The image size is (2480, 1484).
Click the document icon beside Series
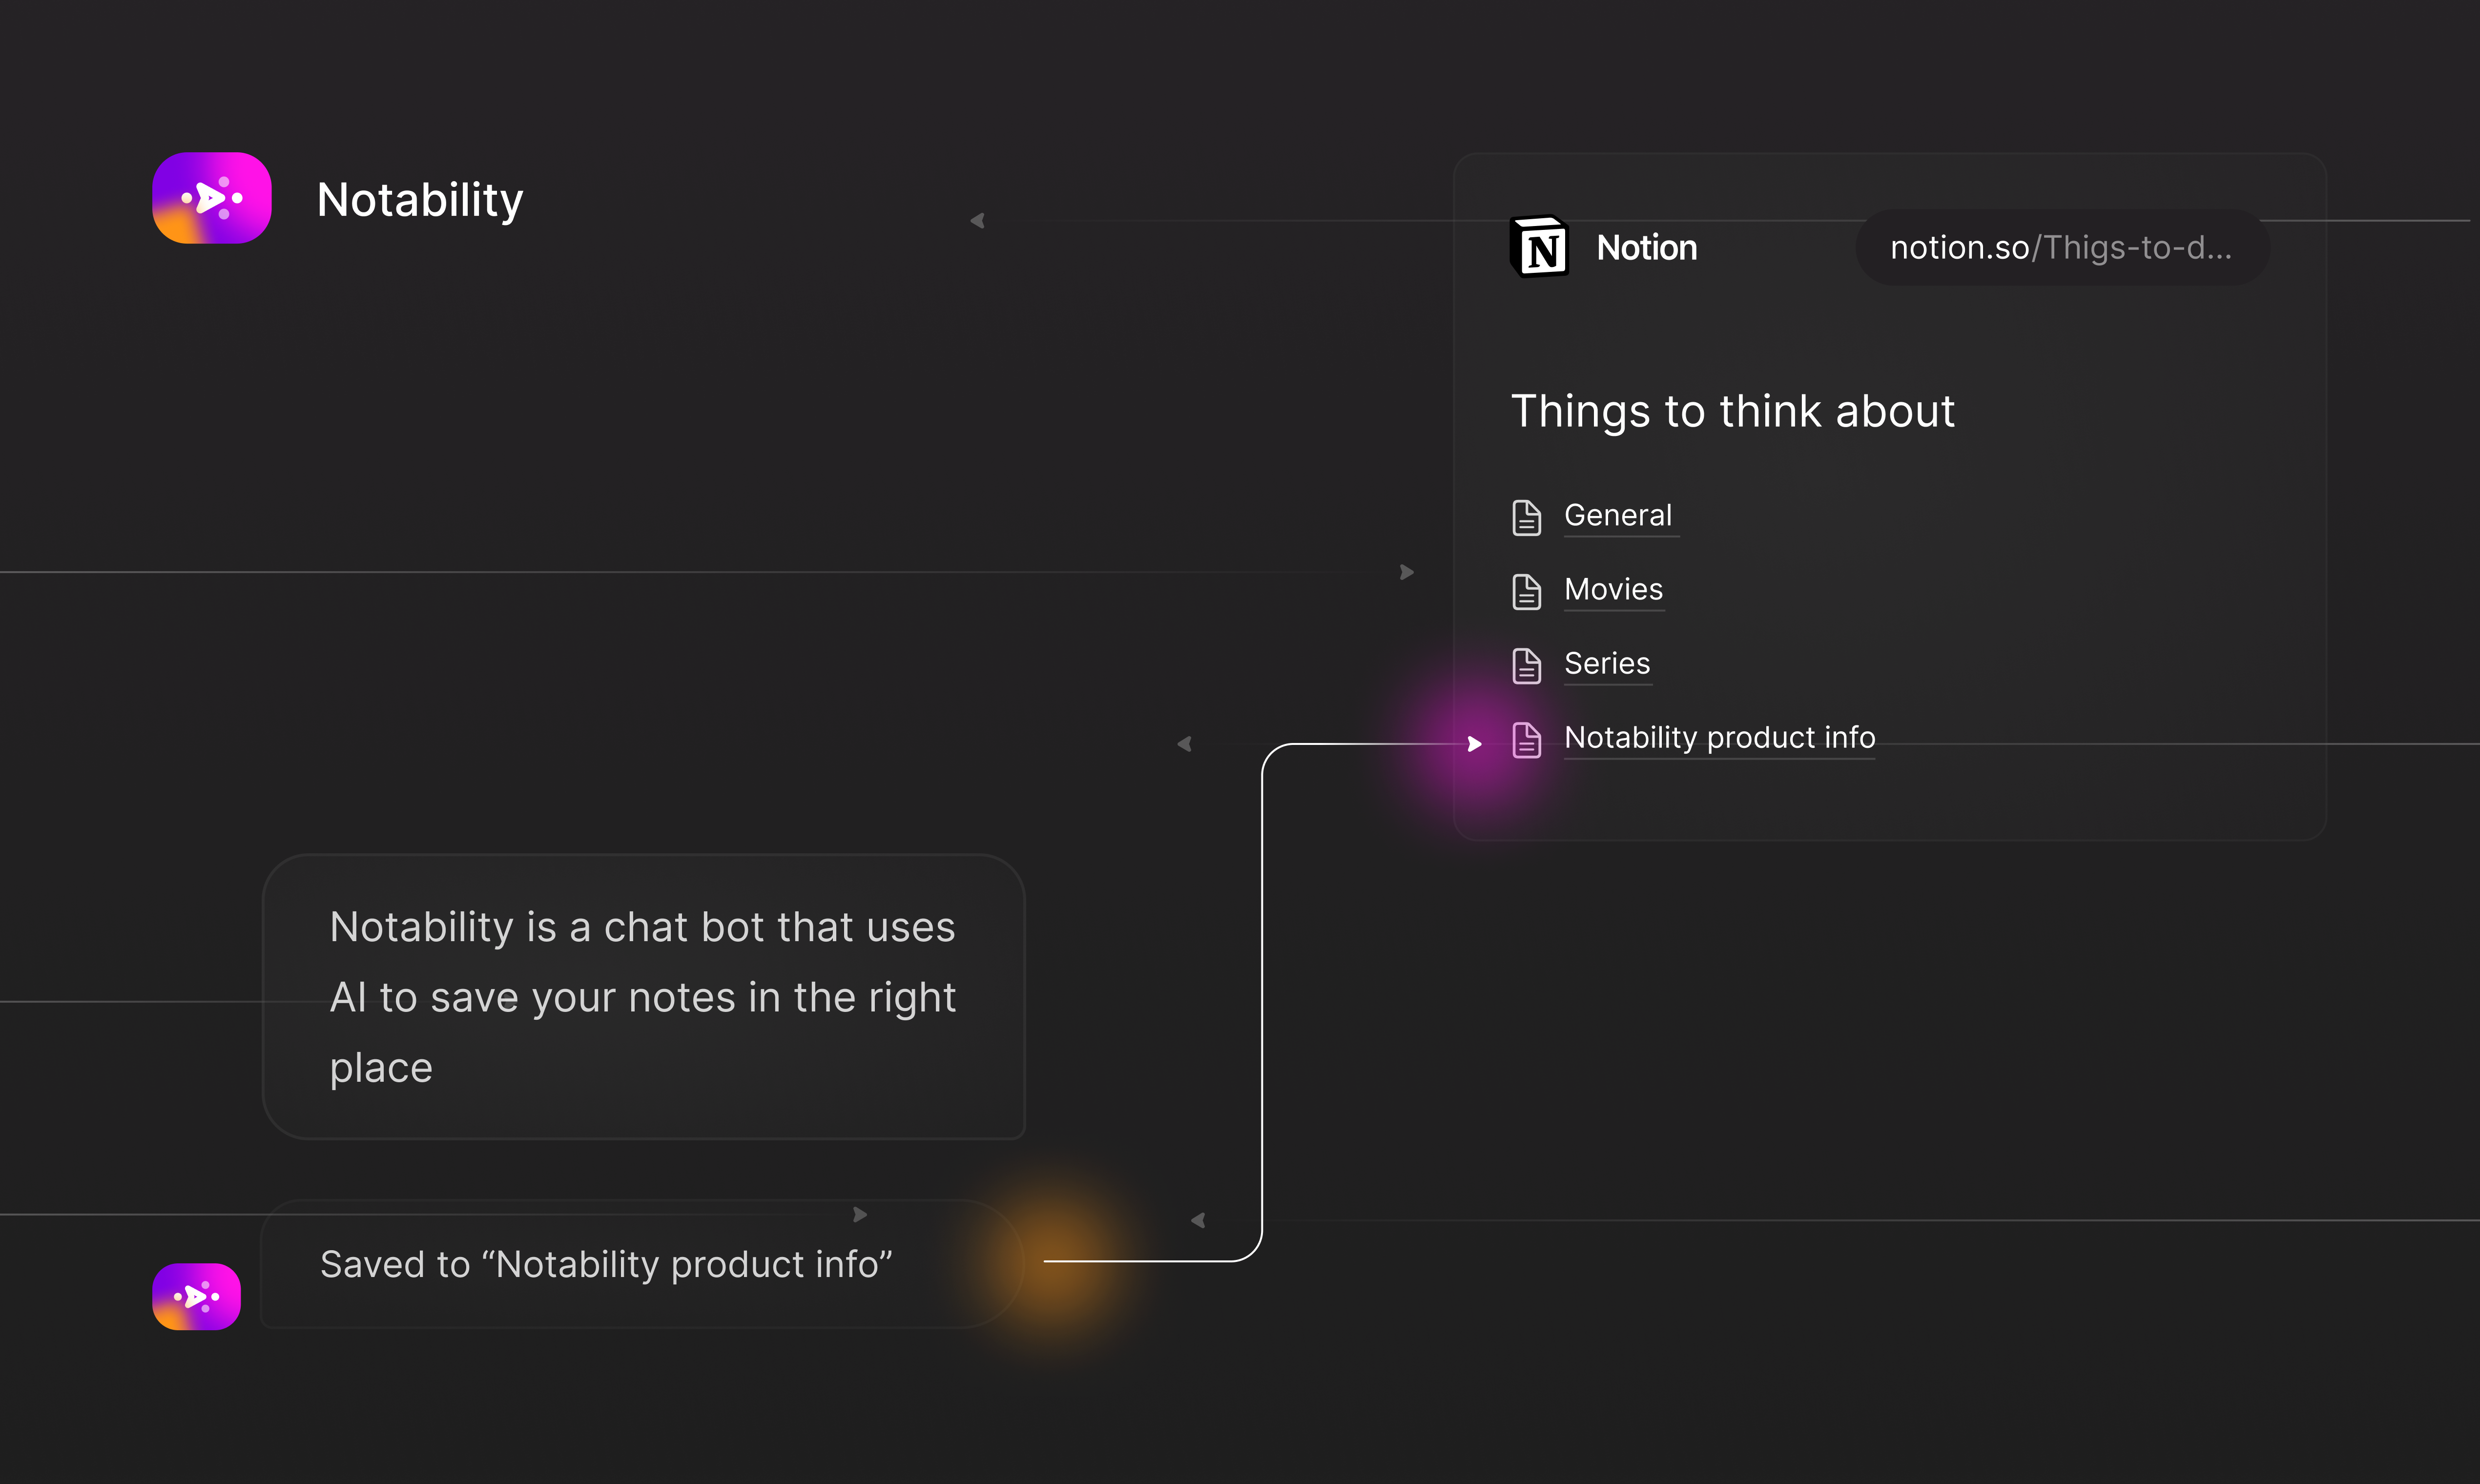coord(1526,665)
